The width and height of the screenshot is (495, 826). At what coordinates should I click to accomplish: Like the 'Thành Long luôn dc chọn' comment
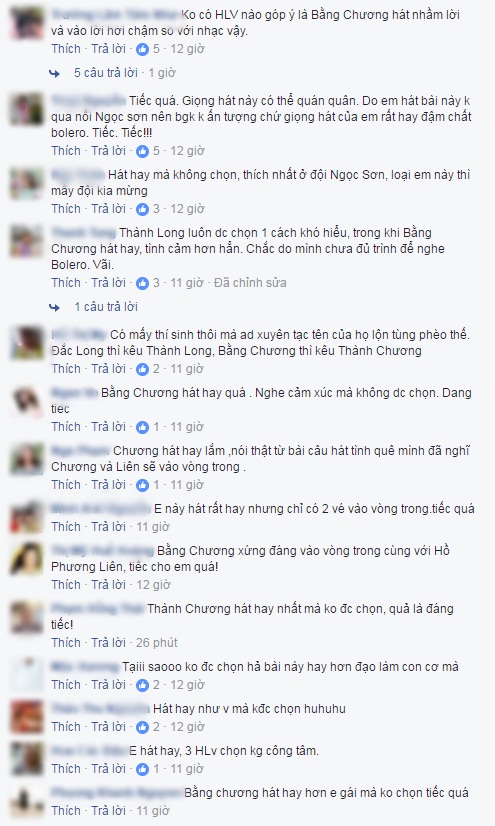(66, 282)
